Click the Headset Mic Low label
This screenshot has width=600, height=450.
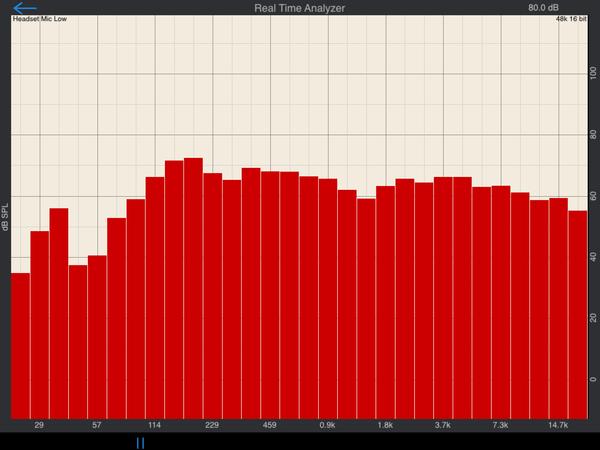tap(40, 19)
